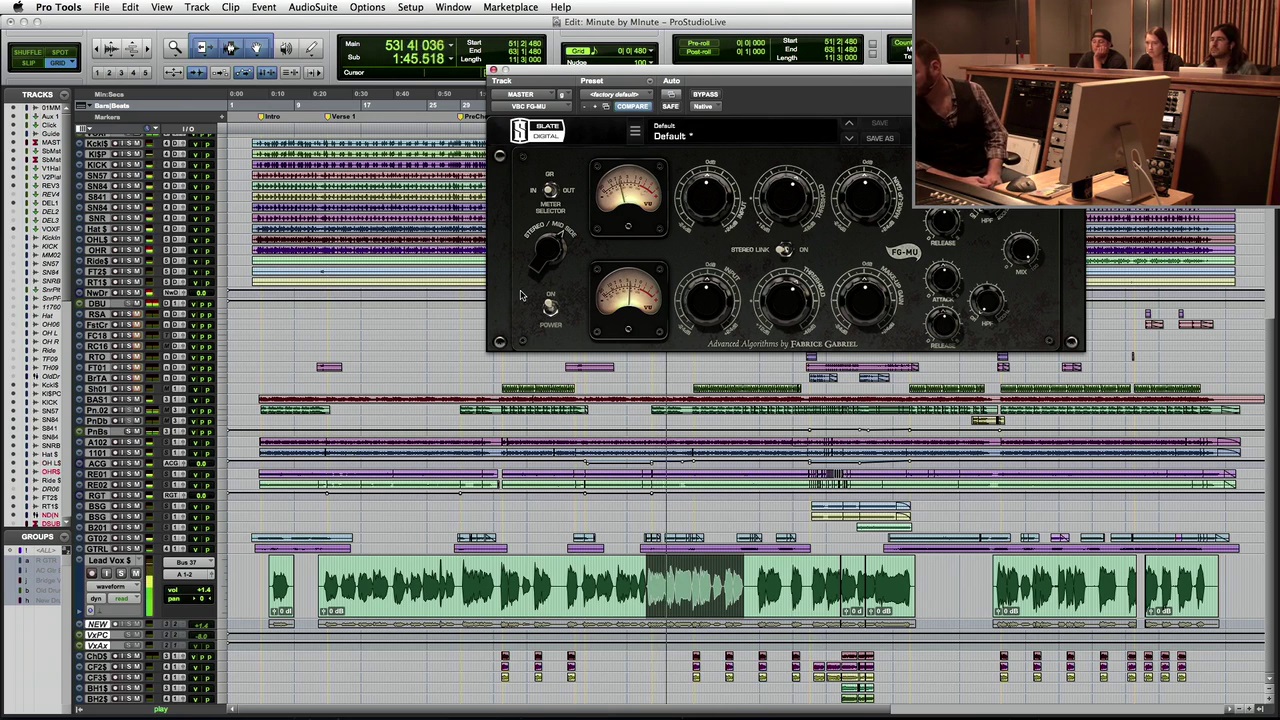This screenshot has height=720, width=1280.
Task: Click the Lead Vox dyn button
Action: pyautogui.click(x=97, y=598)
